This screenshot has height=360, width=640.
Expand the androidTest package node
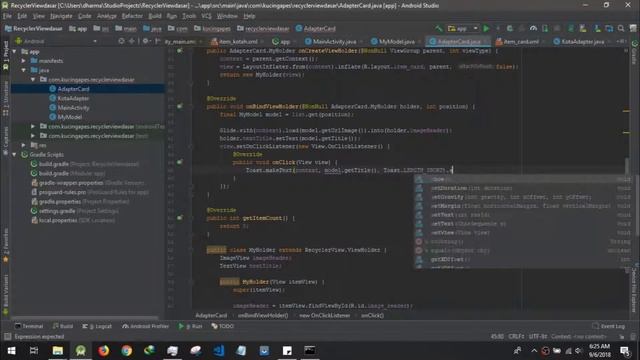tap(33, 127)
